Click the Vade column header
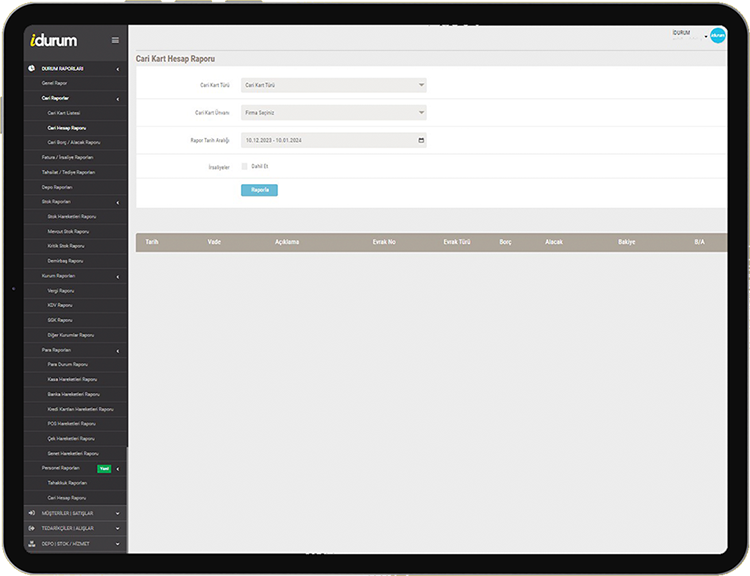Image resolution: width=750 pixels, height=576 pixels. coord(214,242)
